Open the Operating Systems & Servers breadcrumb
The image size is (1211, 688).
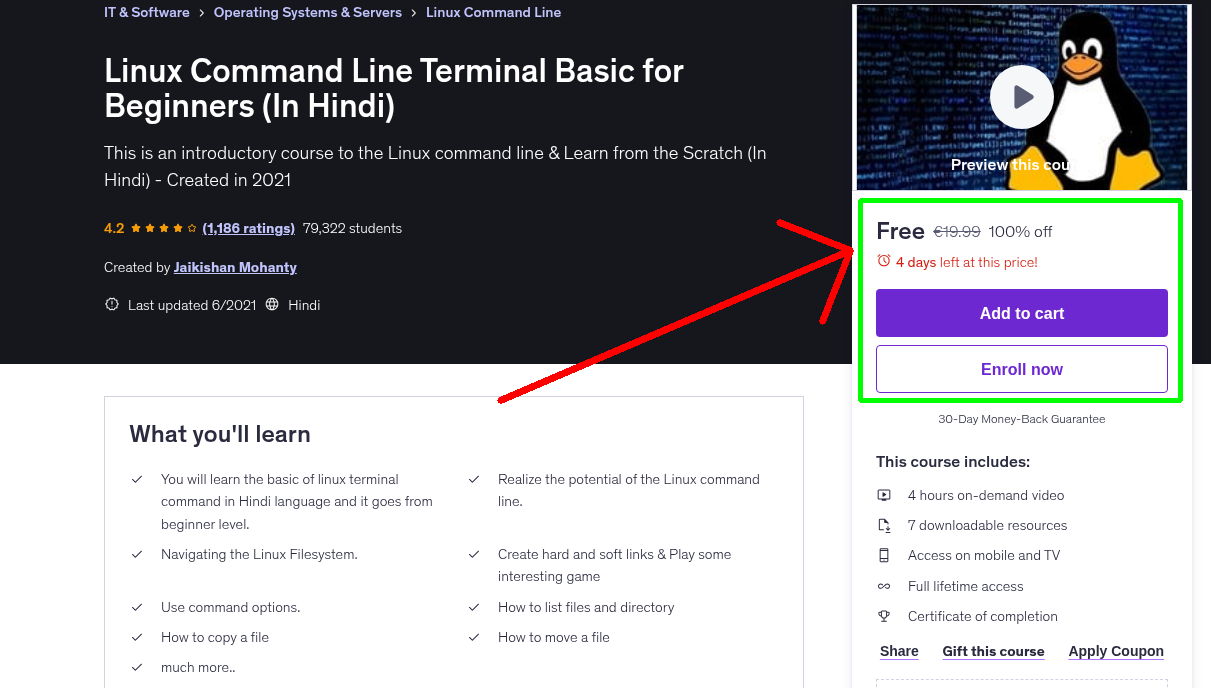[x=307, y=12]
